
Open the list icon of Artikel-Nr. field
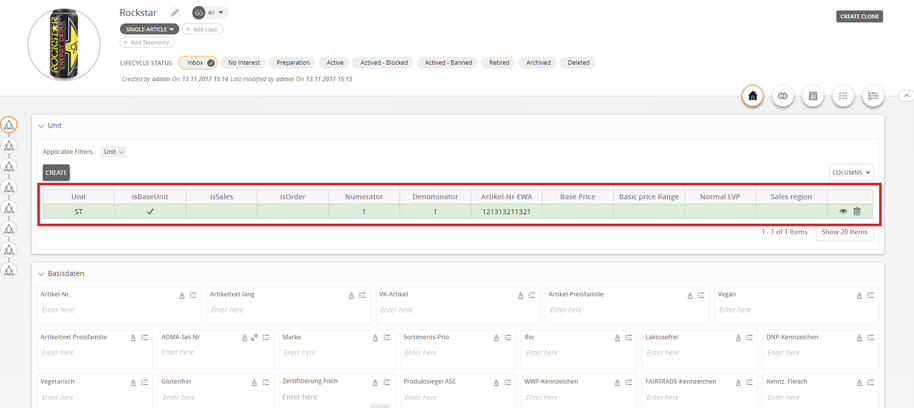pyautogui.click(x=193, y=296)
